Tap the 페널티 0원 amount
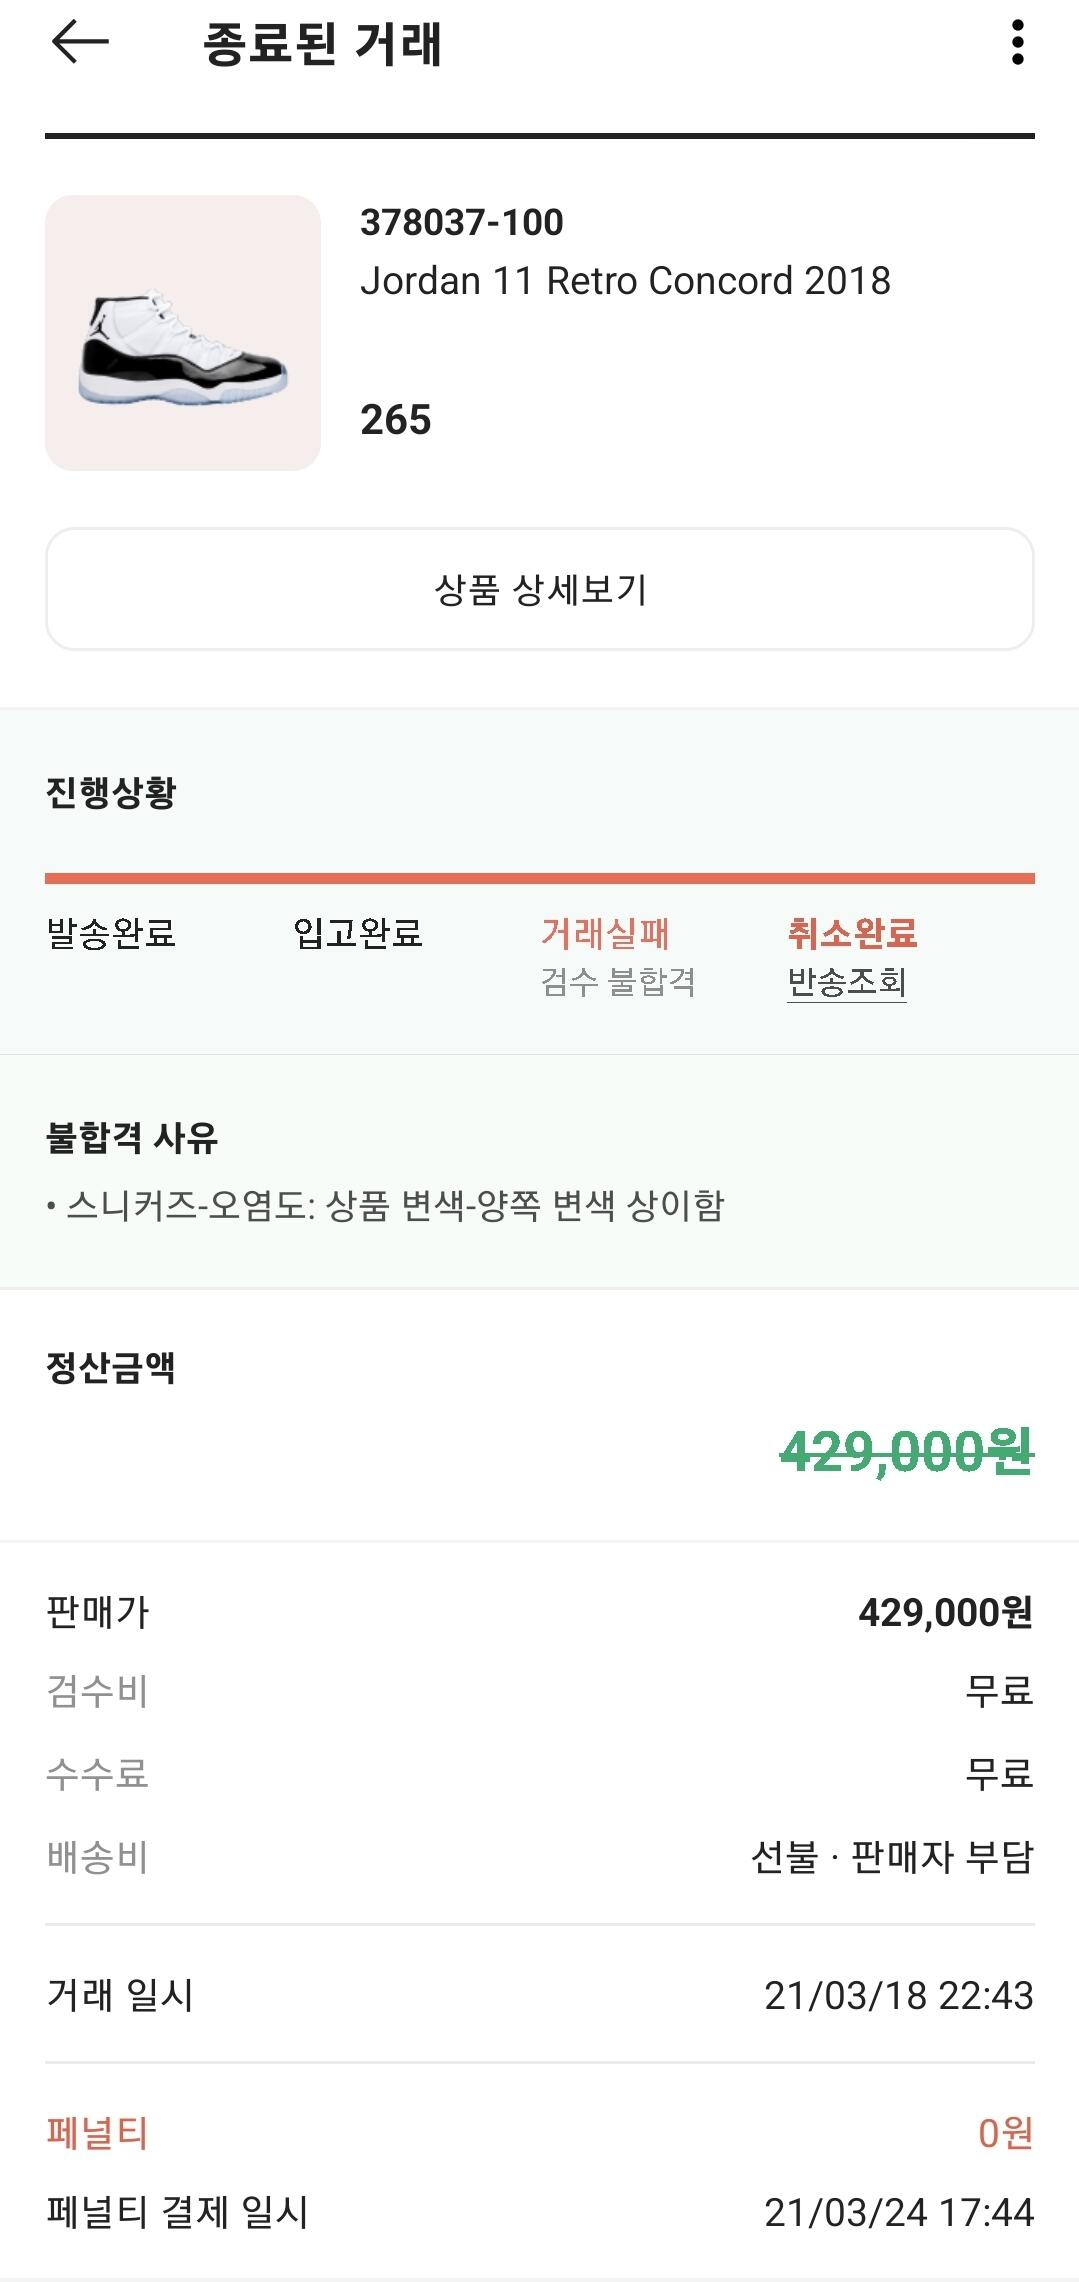Screen dimensions: 1079x2282 point(1004,2133)
